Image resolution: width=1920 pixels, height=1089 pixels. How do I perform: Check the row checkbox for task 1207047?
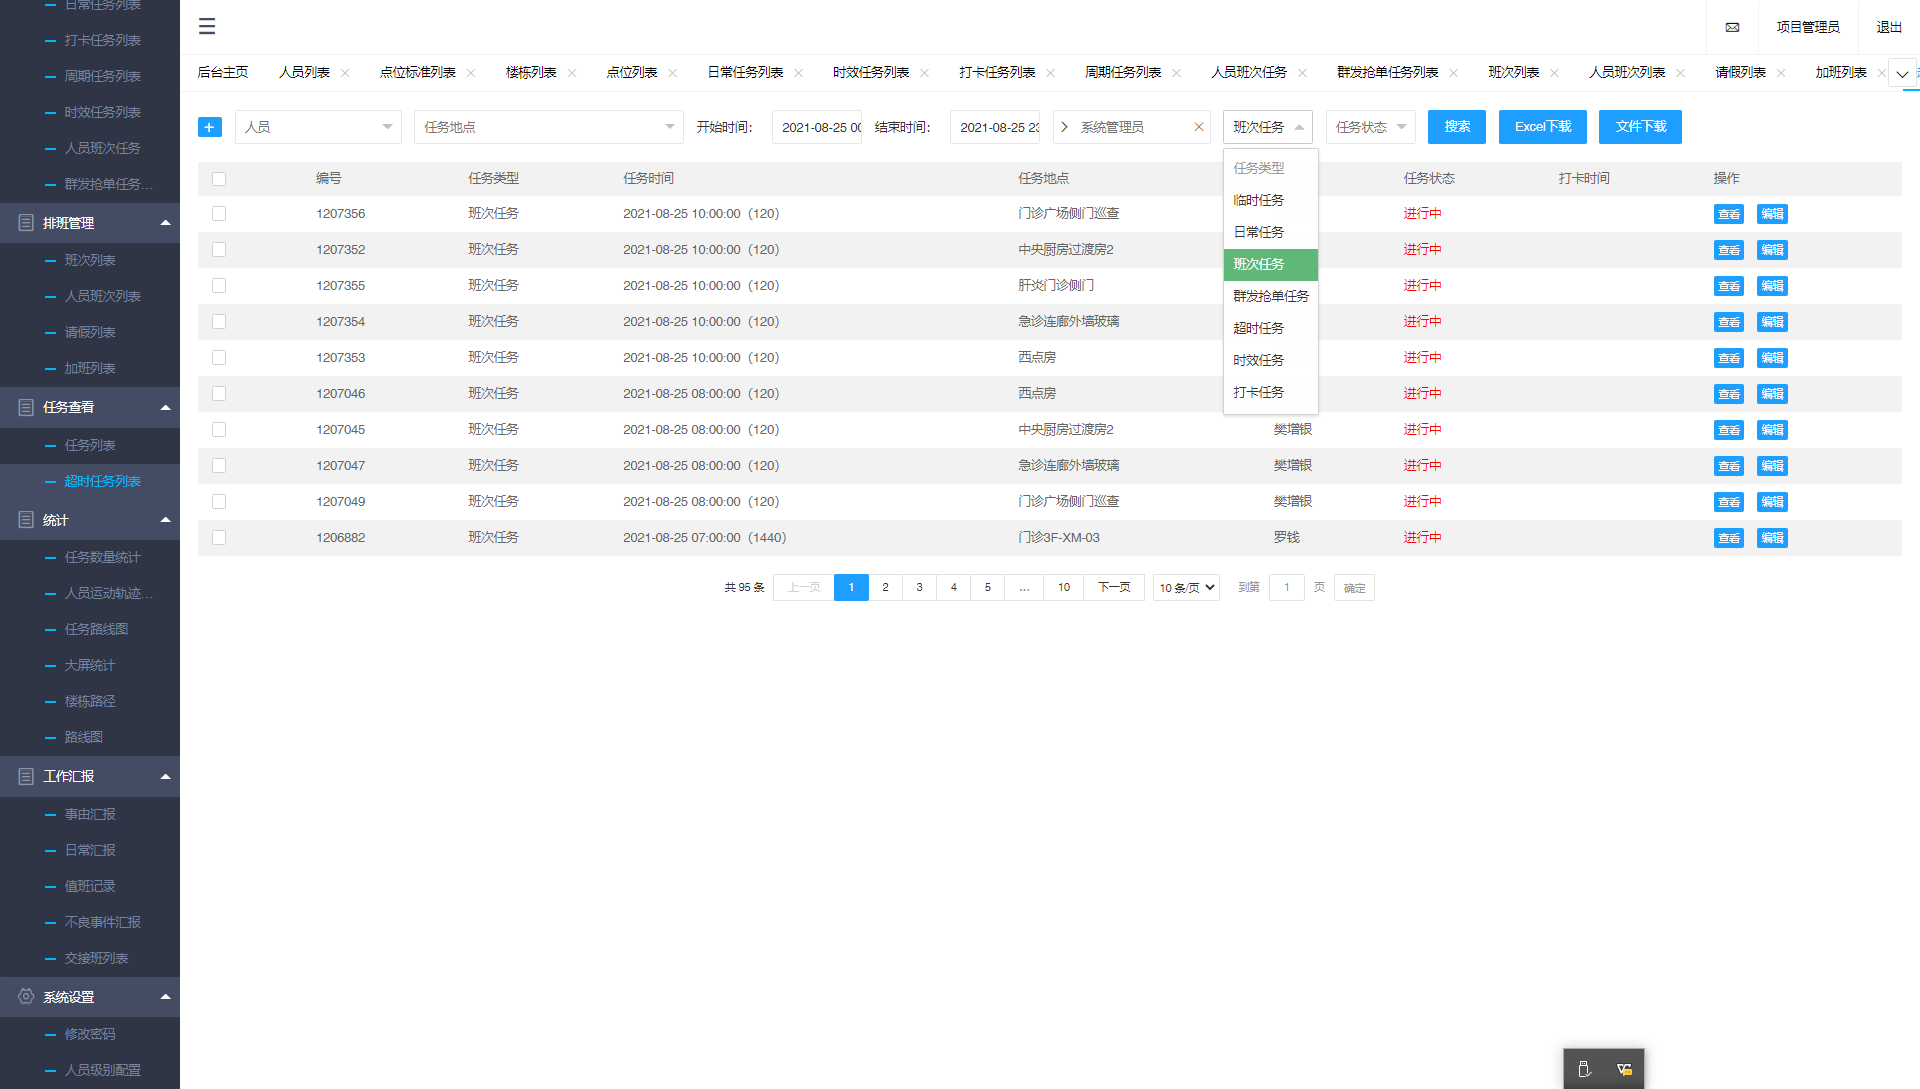coord(219,466)
